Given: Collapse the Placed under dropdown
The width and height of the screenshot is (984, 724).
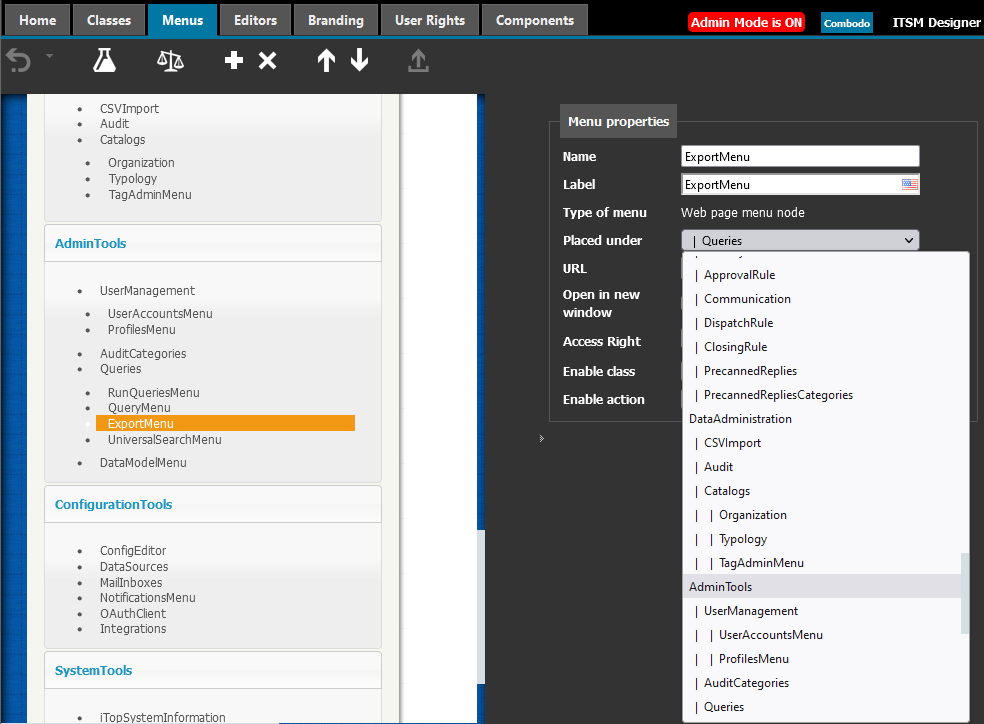Looking at the screenshot, I should click(x=908, y=240).
